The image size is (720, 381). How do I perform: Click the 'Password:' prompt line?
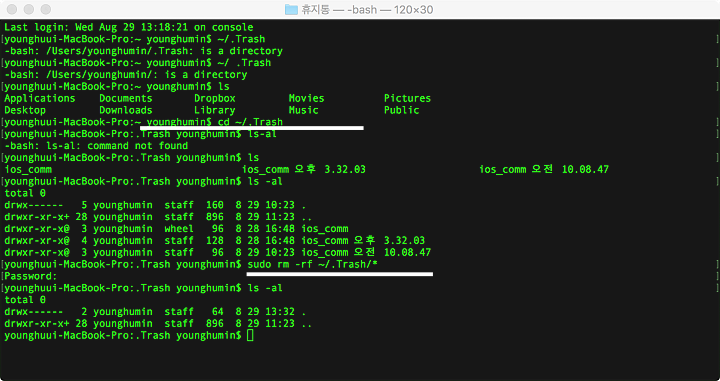point(31,276)
